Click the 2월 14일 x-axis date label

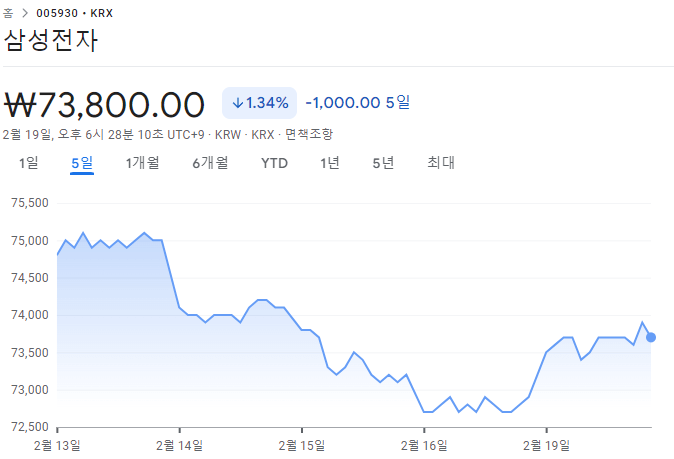(179, 445)
